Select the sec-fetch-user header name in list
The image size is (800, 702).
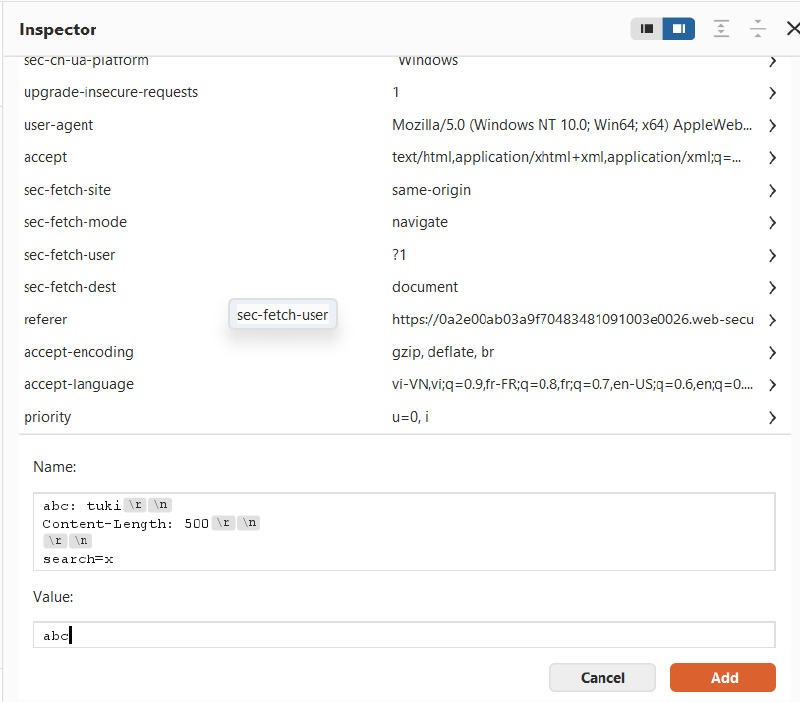click(69, 255)
